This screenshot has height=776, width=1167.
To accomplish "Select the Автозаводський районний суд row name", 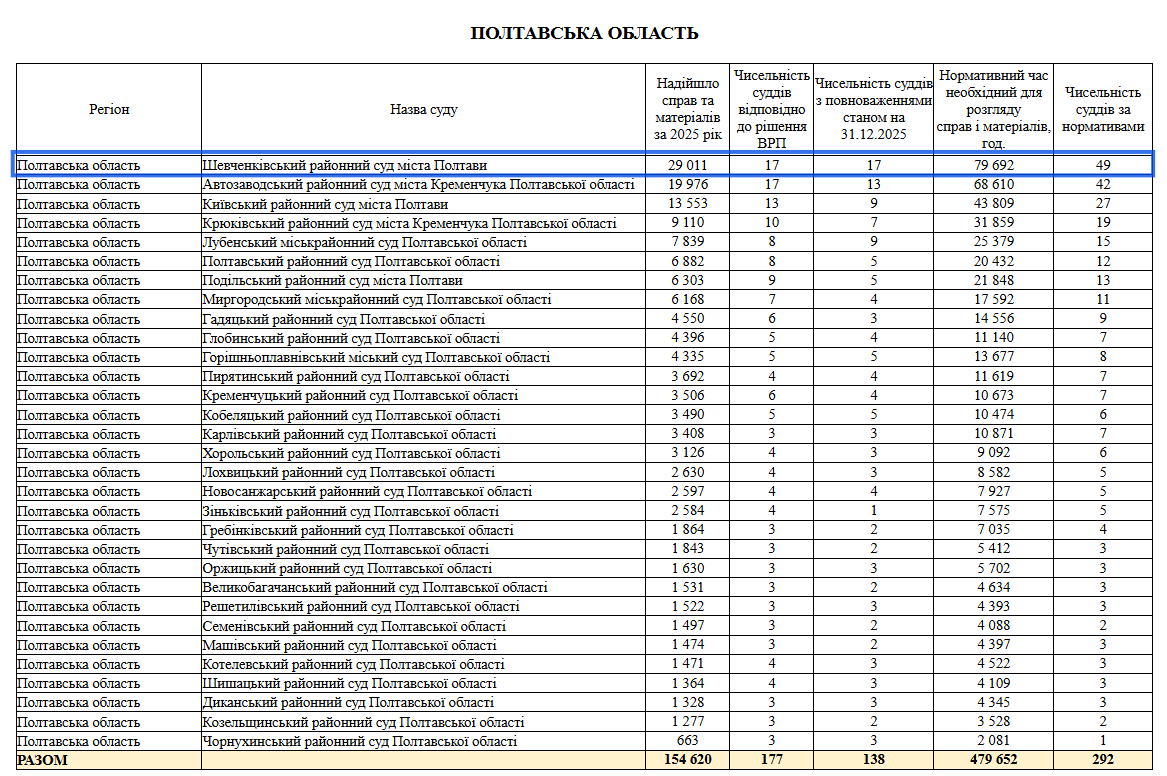I will point(418,185).
